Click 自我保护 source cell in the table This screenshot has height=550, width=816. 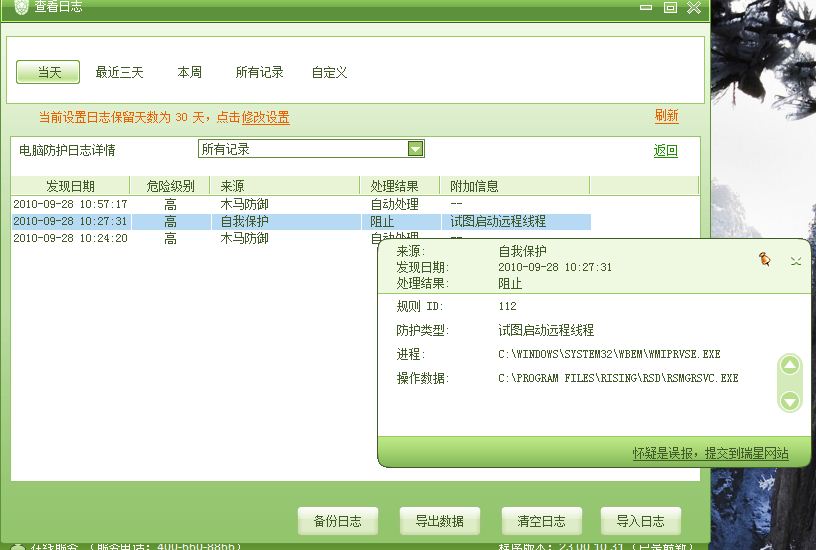[x=245, y=221]
